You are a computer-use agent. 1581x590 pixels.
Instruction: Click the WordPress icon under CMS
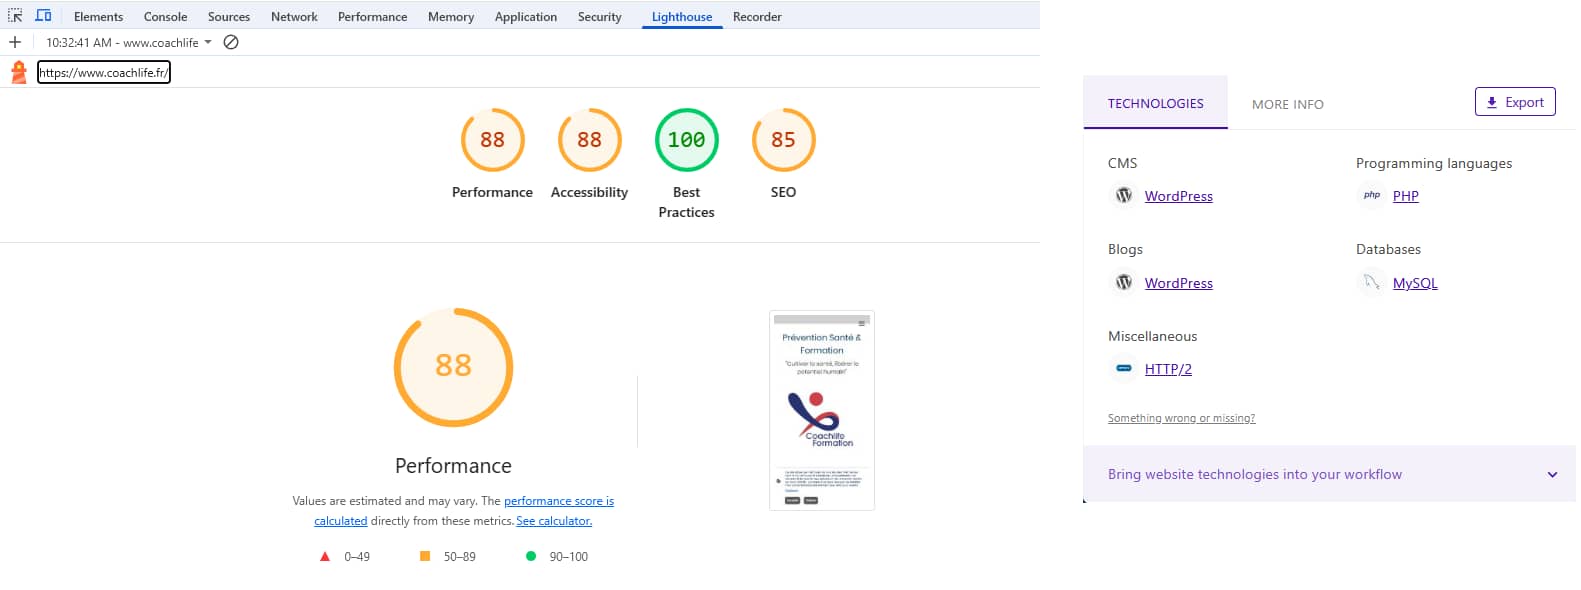pyautogui.click(x=1124, y=195)
